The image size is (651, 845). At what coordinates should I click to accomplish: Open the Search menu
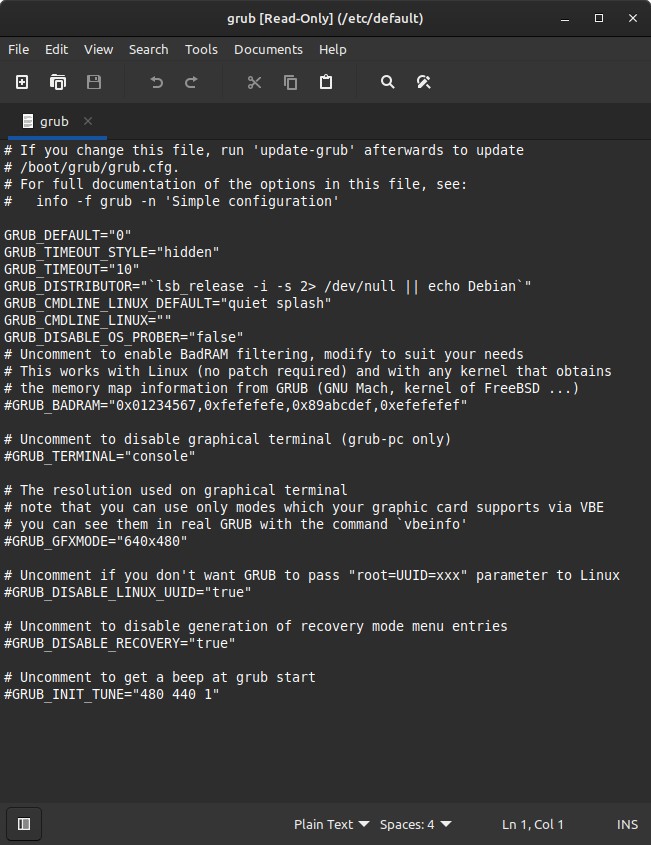(x=148, y=50)
